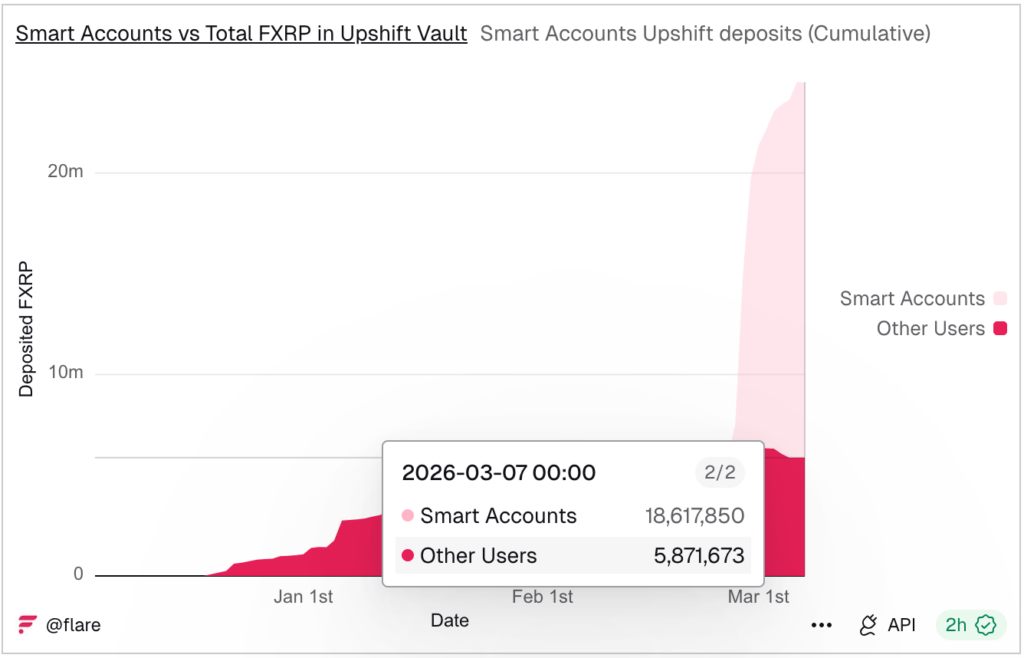Click the Smart Accounts dot in tooltip
Screen dimensions: 1024x658
click(407, 516)
